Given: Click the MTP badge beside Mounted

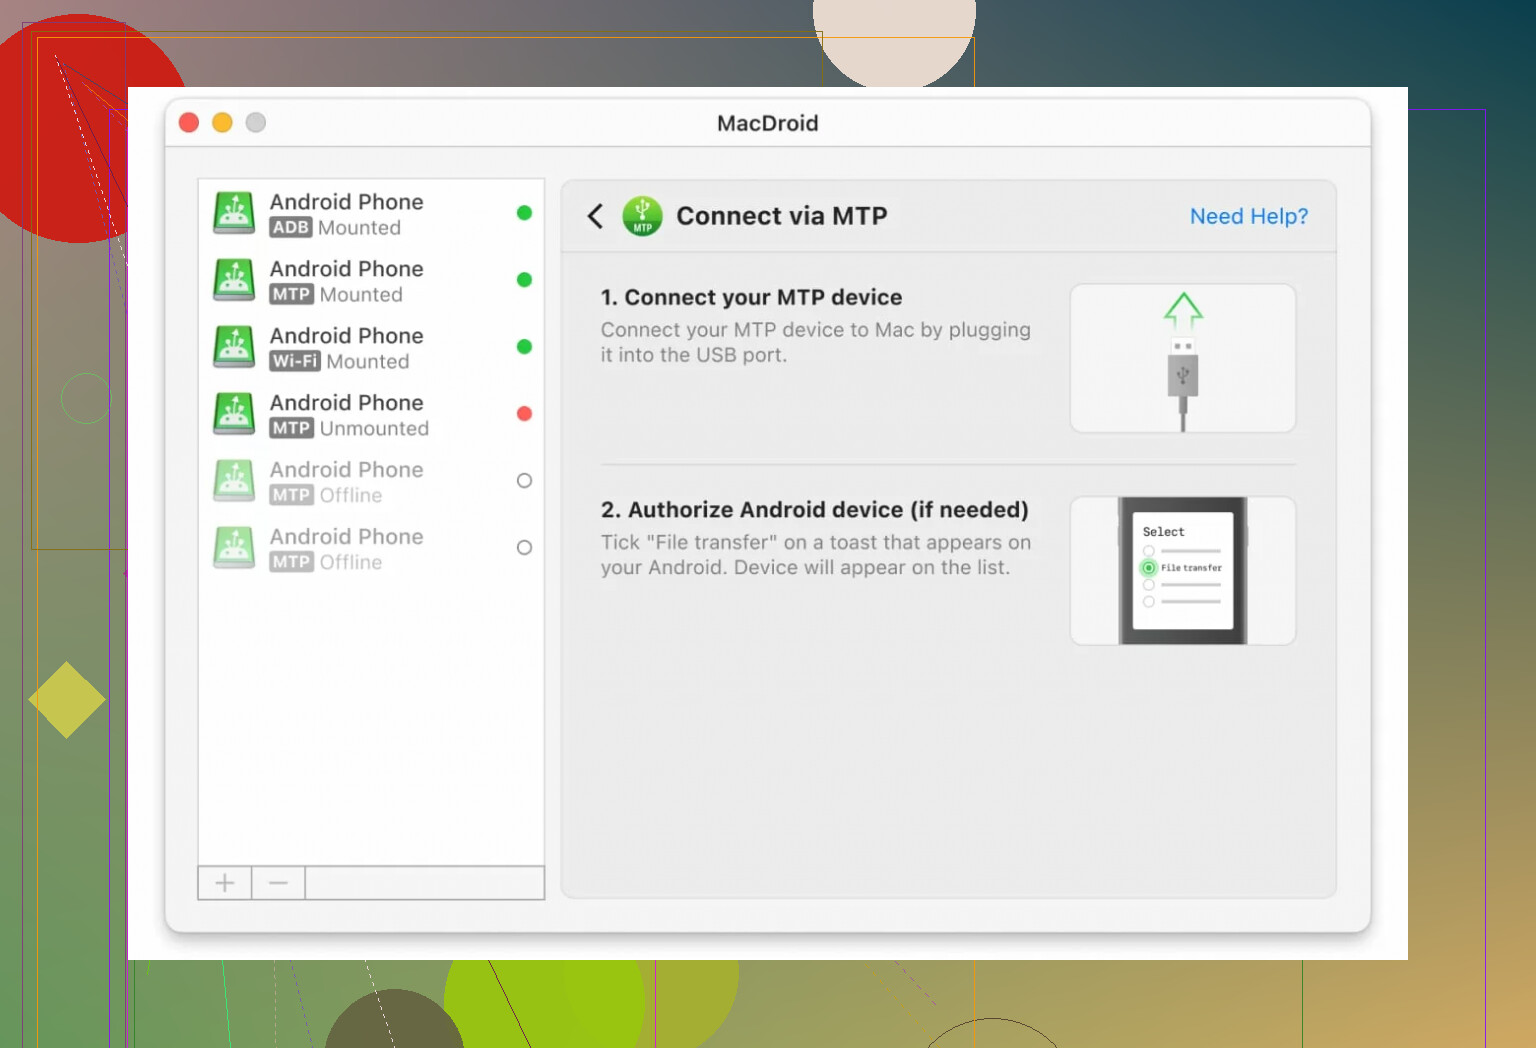Looking at the screenshot, I should pyautogui.click(x=292, y=295).
